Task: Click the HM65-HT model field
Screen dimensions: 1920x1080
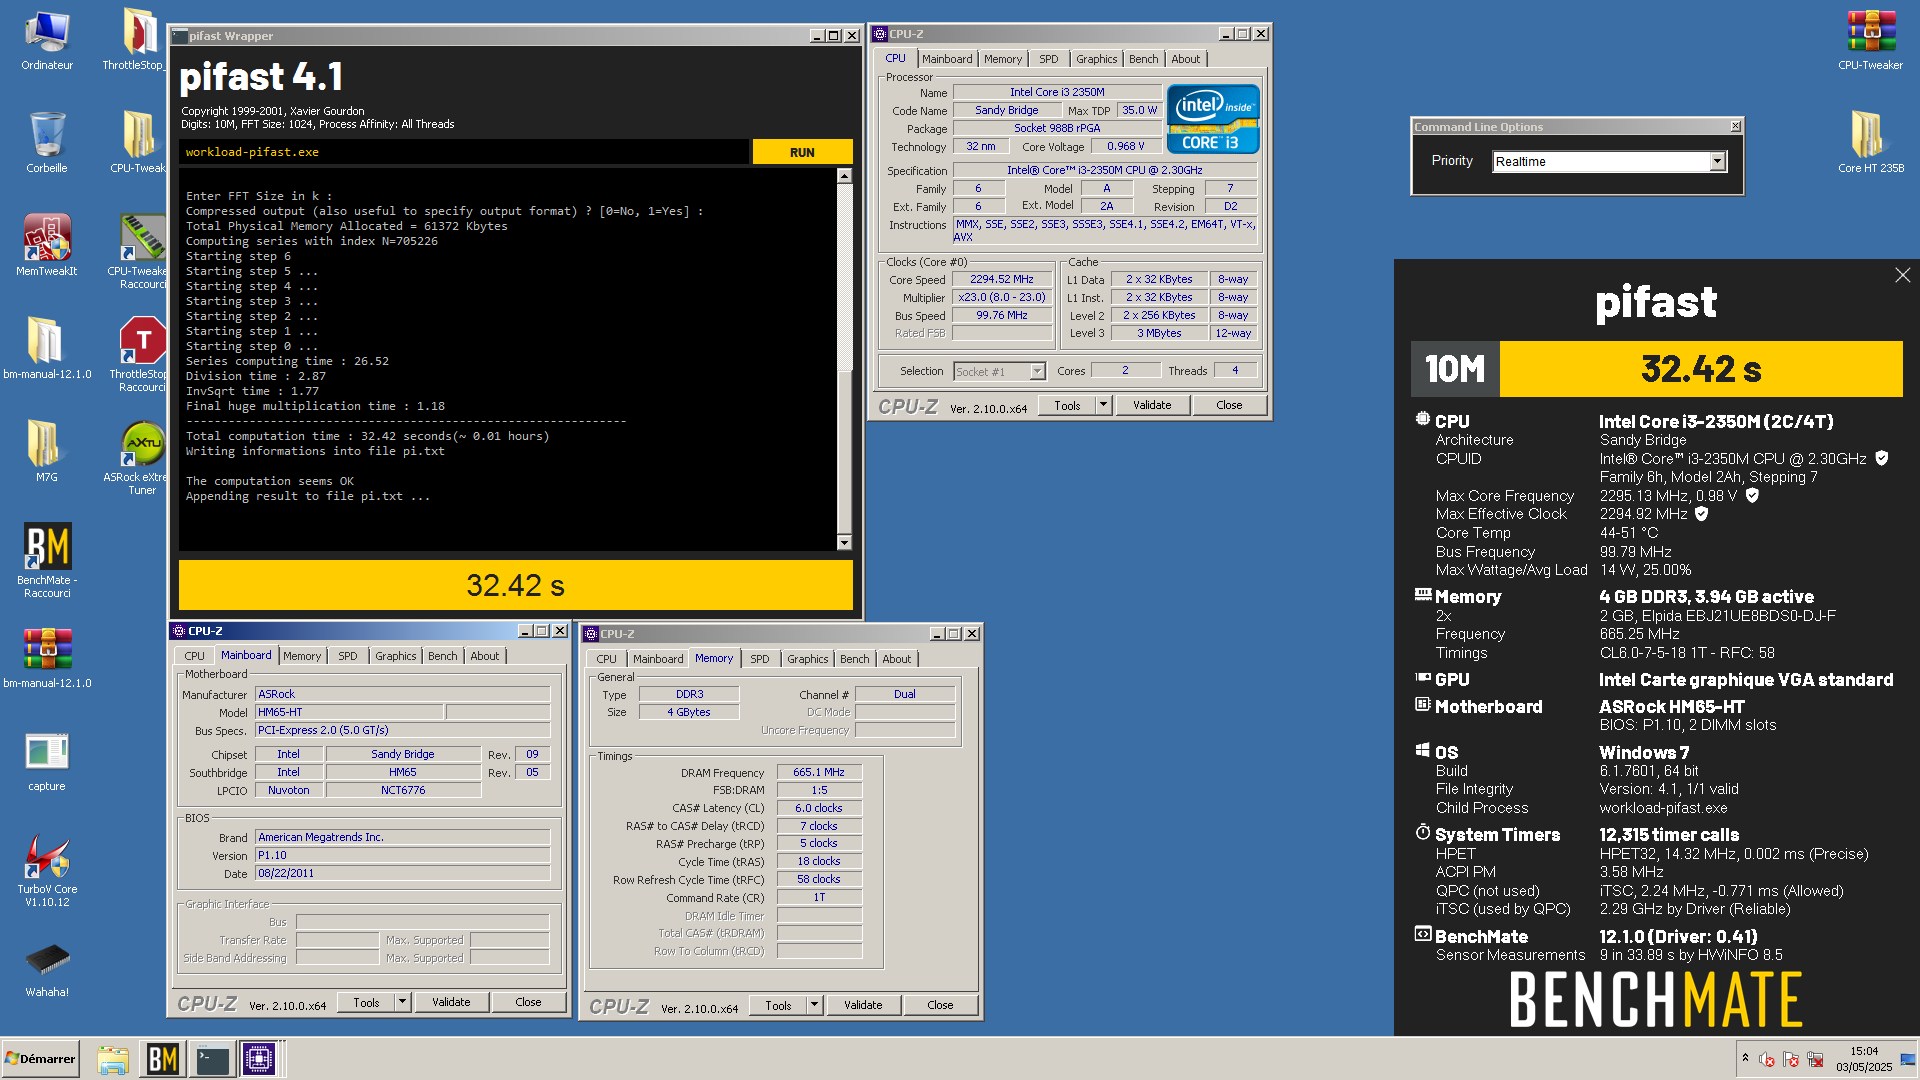Action: [349, 712]
